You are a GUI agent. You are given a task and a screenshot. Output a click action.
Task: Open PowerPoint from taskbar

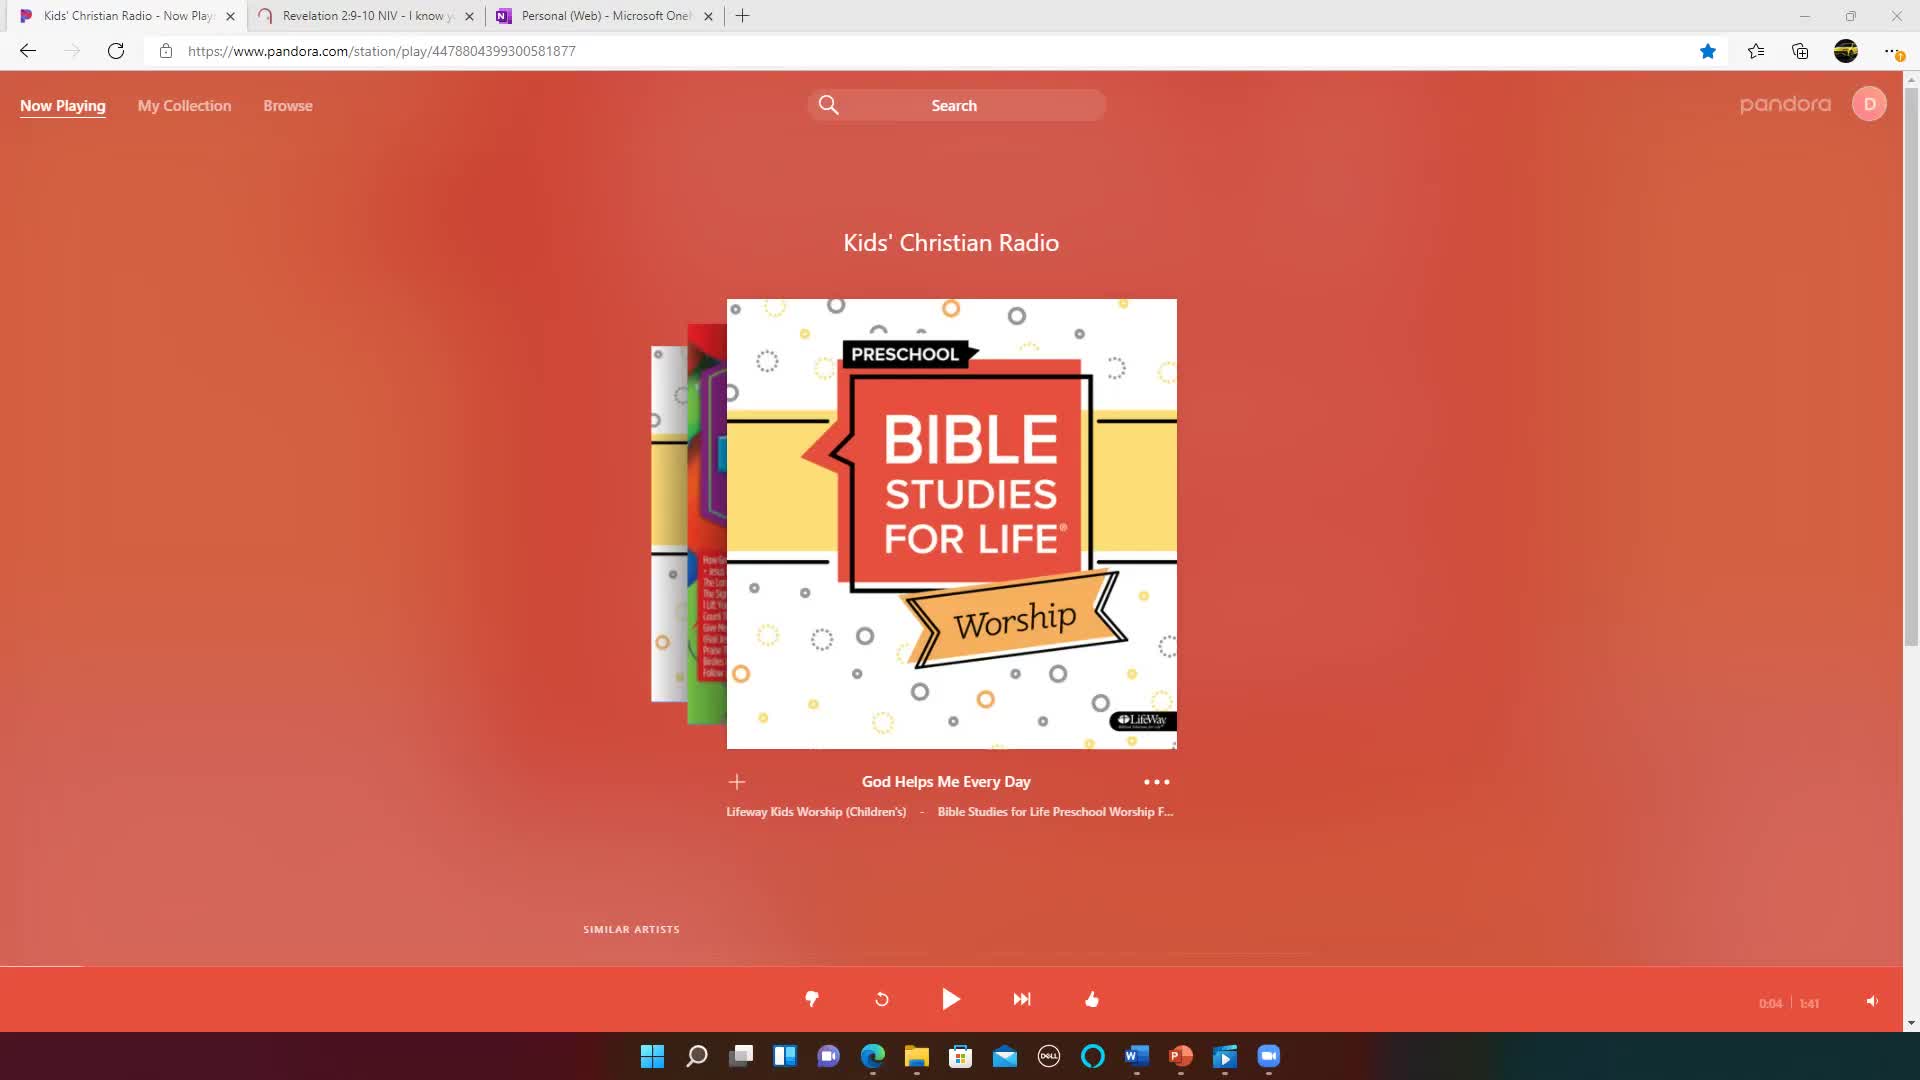(x=1181, y=1056)
